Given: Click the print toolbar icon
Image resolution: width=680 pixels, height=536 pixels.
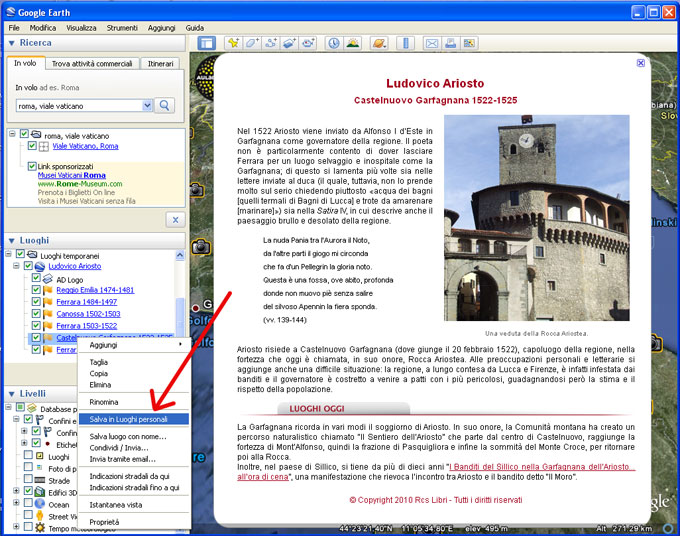Looking at the screenshot, I should point(450,43).
